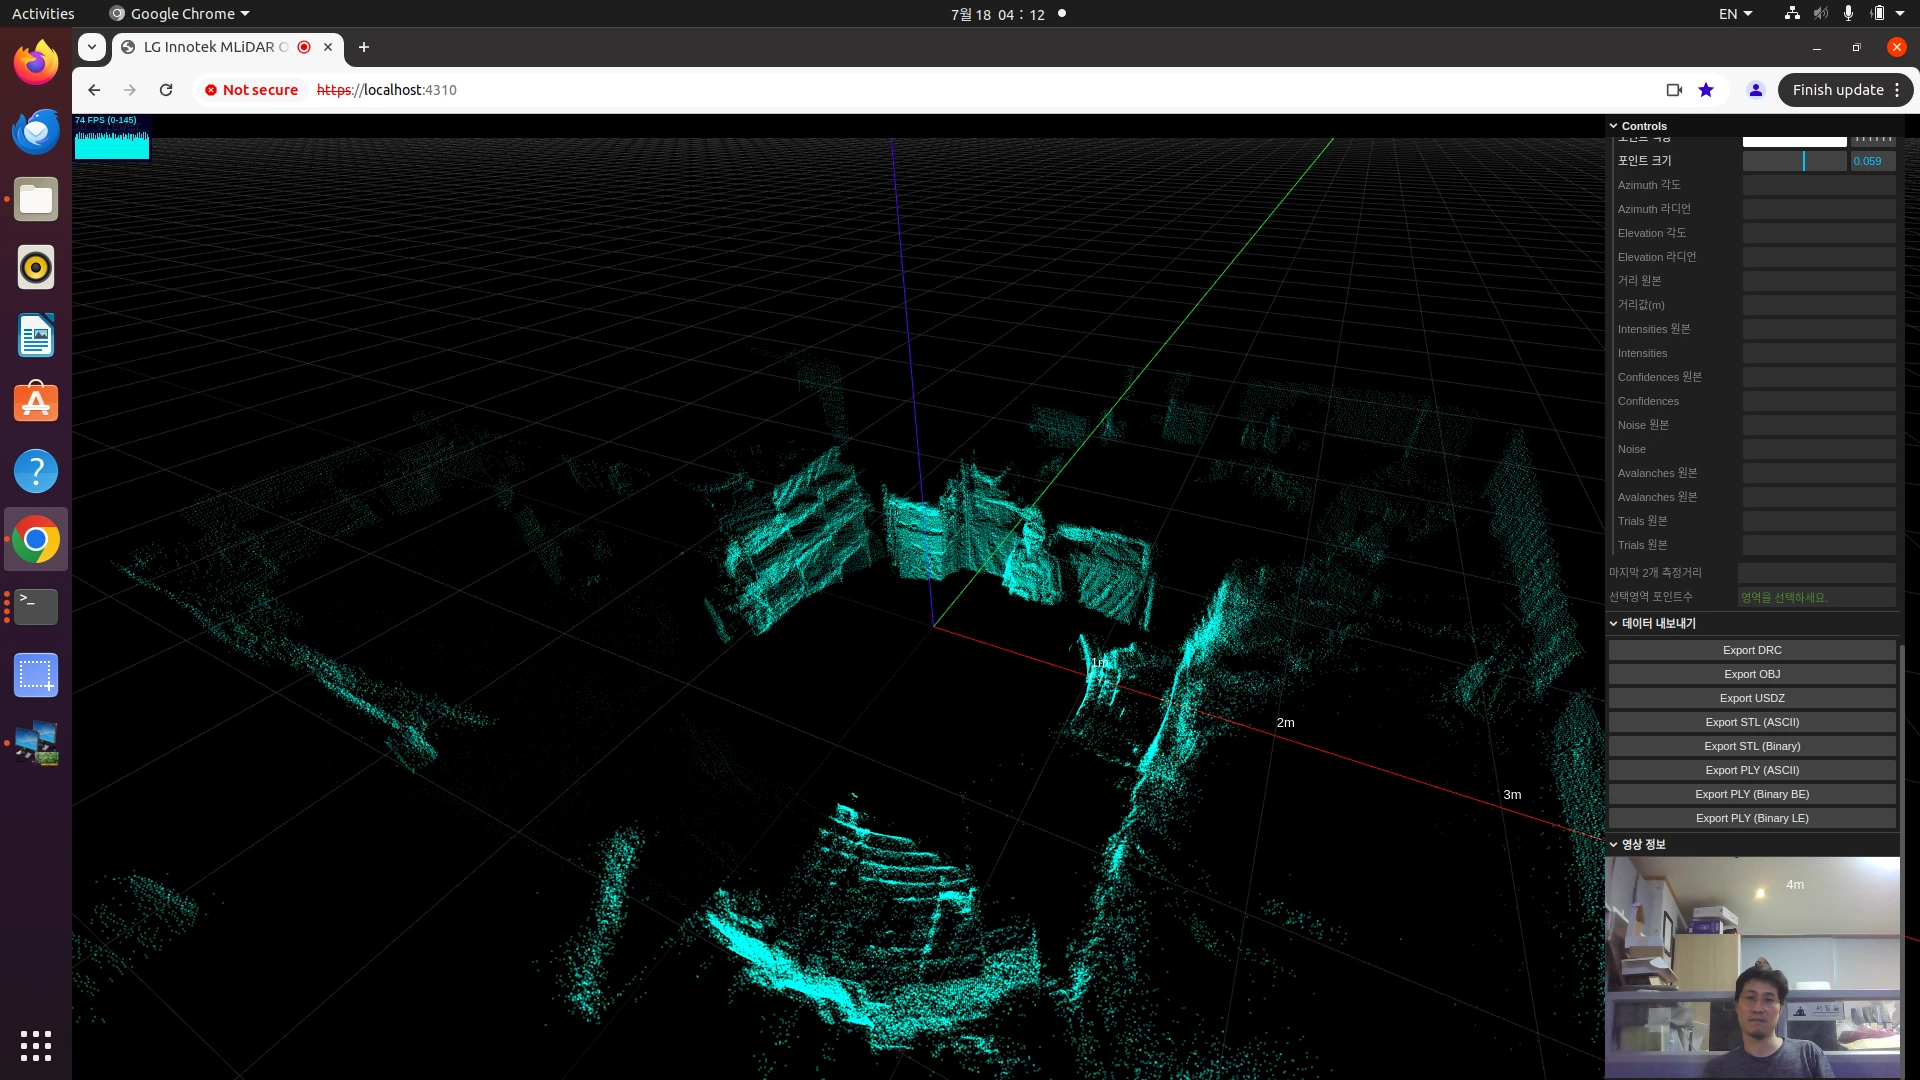Image resolution: width=1920 pixels, height=1080 pixels.
Task: Open the clock and calendar menu
Action: coord(998,14)
